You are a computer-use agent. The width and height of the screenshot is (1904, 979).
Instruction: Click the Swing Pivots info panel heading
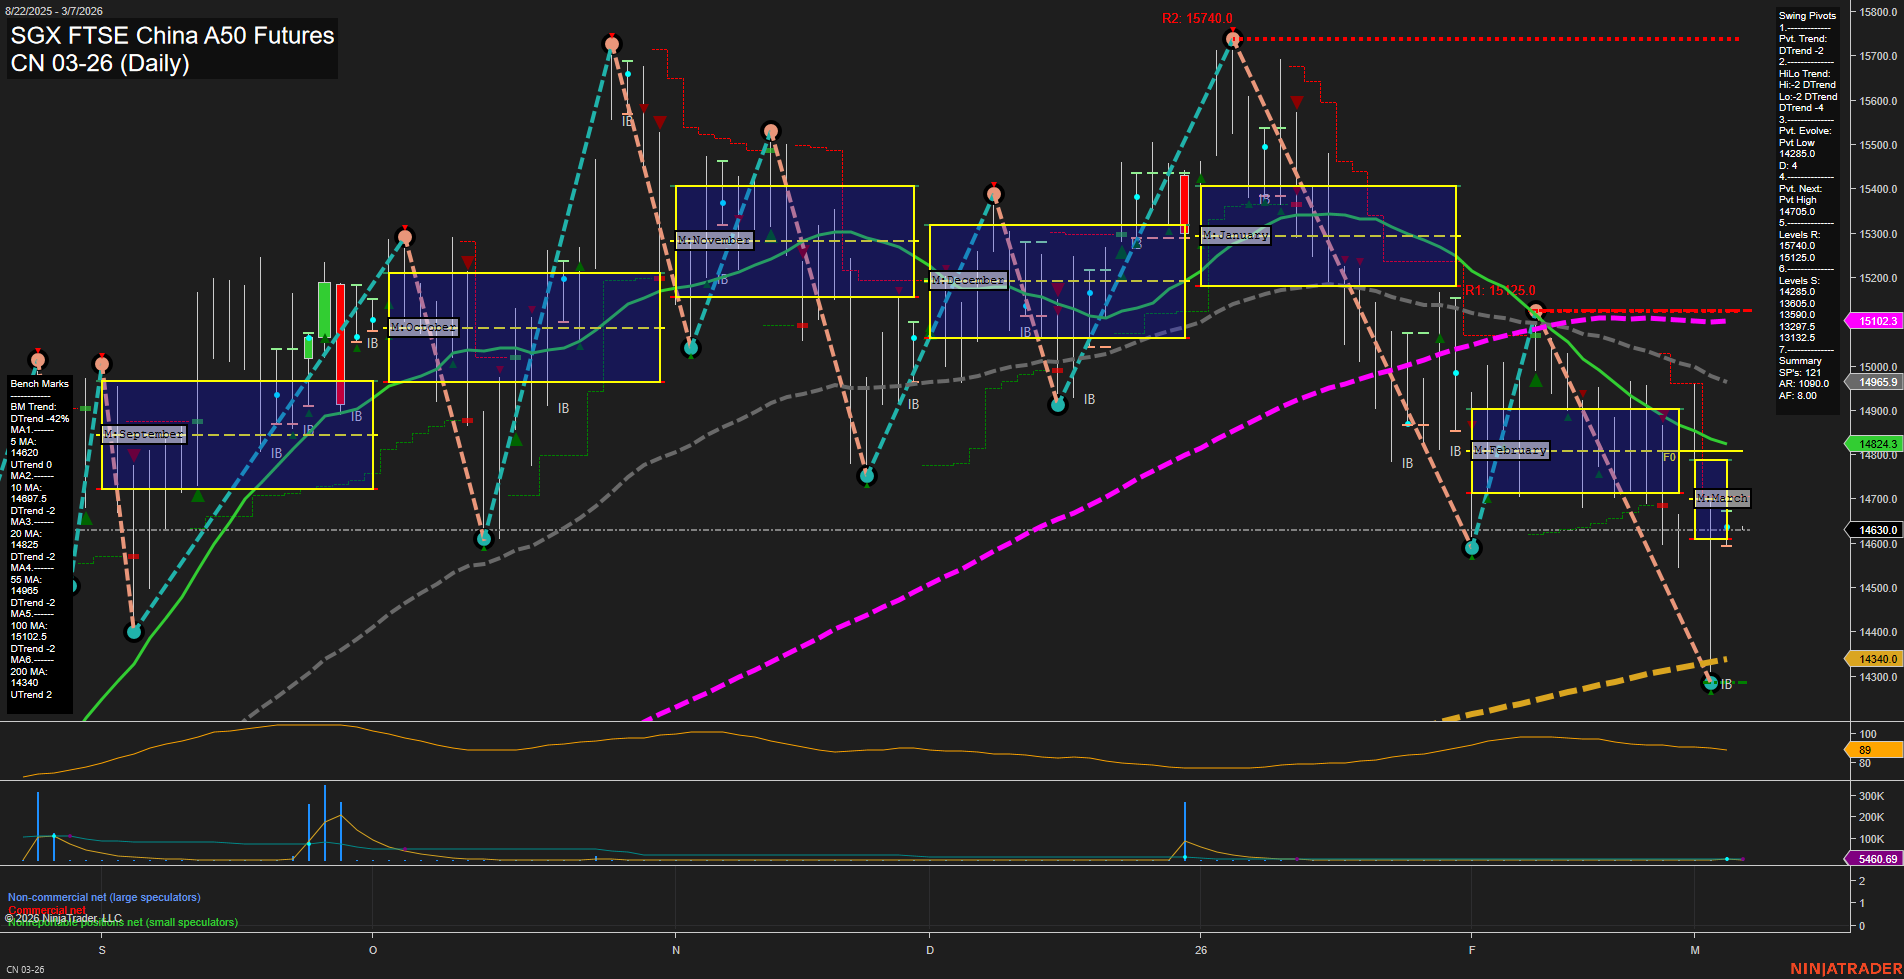coord(1807,16)
